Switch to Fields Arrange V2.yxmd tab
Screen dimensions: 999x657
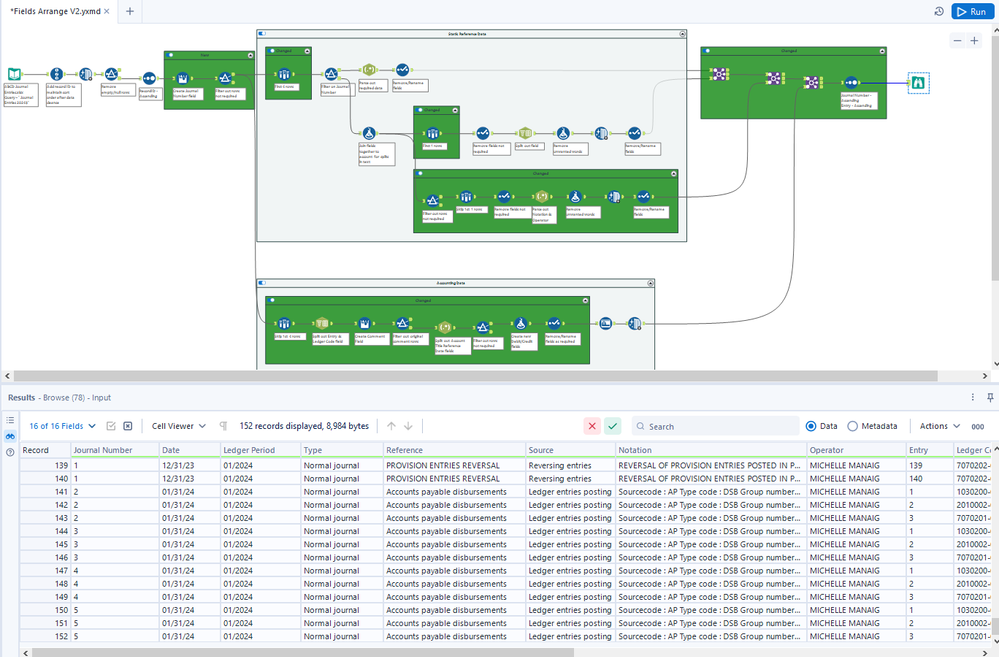click(55, 11)
